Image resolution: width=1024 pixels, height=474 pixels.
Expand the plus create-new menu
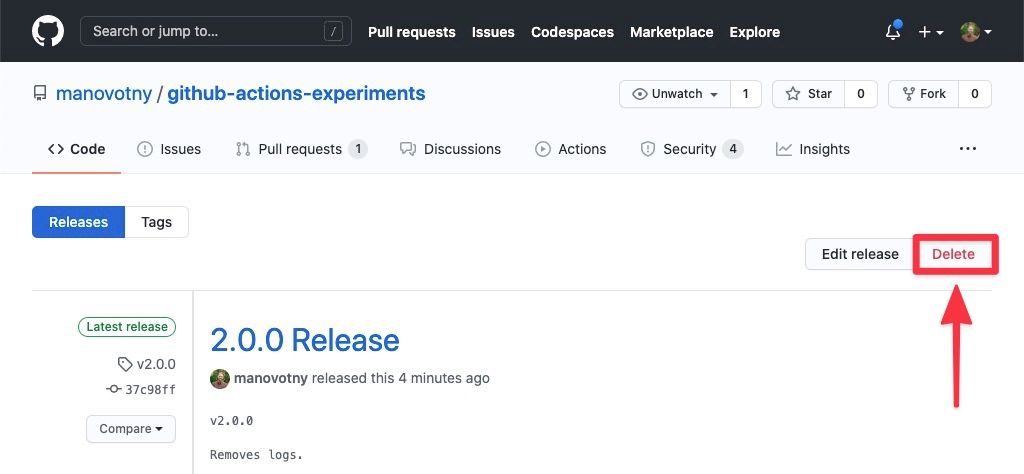931,32
